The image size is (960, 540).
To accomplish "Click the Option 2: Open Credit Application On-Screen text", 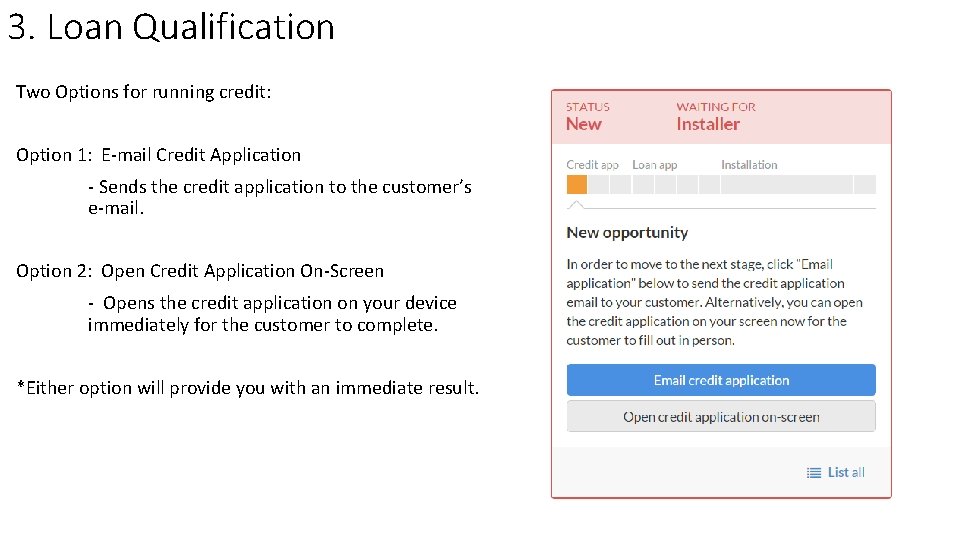I will pyautogui.click(x=200, y=271).
